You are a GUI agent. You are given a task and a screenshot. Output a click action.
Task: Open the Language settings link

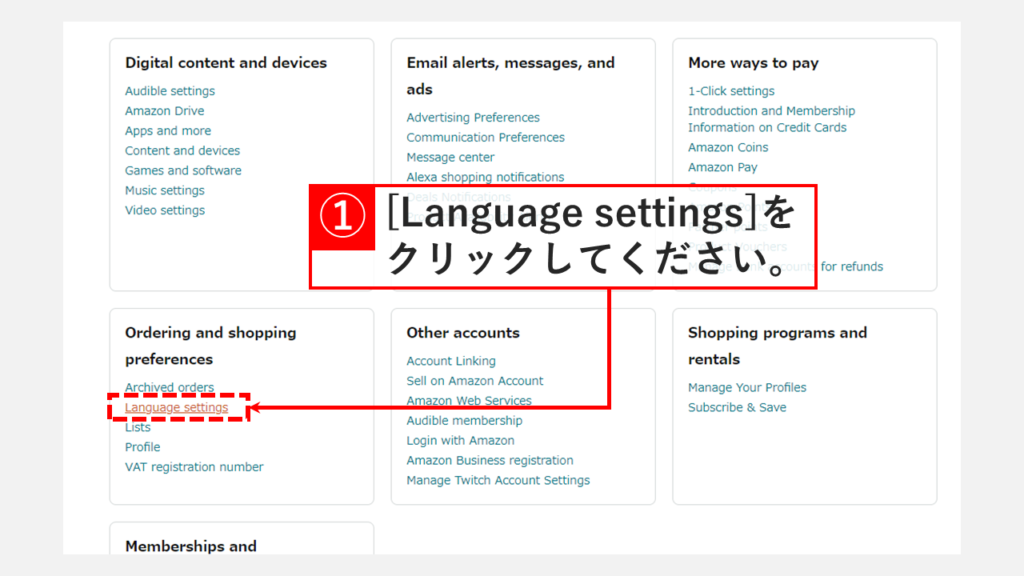[x=176, y=407]
